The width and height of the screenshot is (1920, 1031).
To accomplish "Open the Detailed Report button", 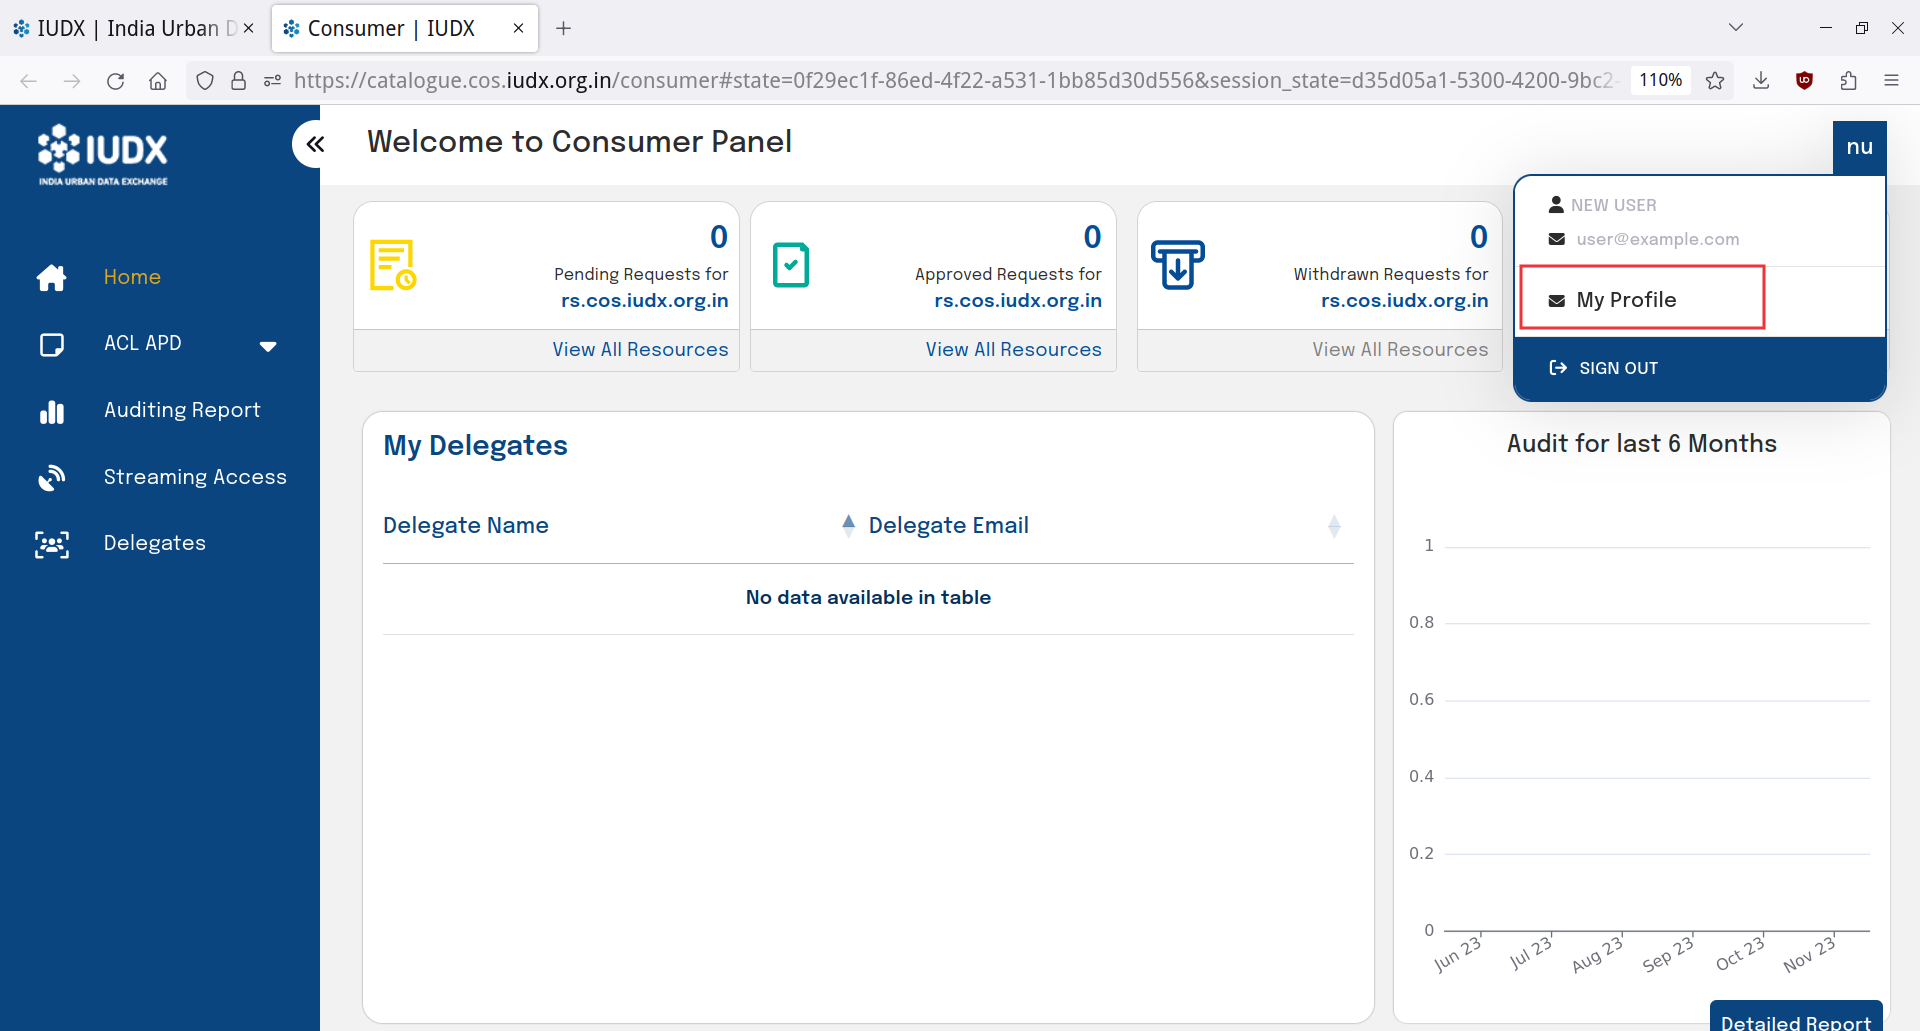I will 1795,1020.
